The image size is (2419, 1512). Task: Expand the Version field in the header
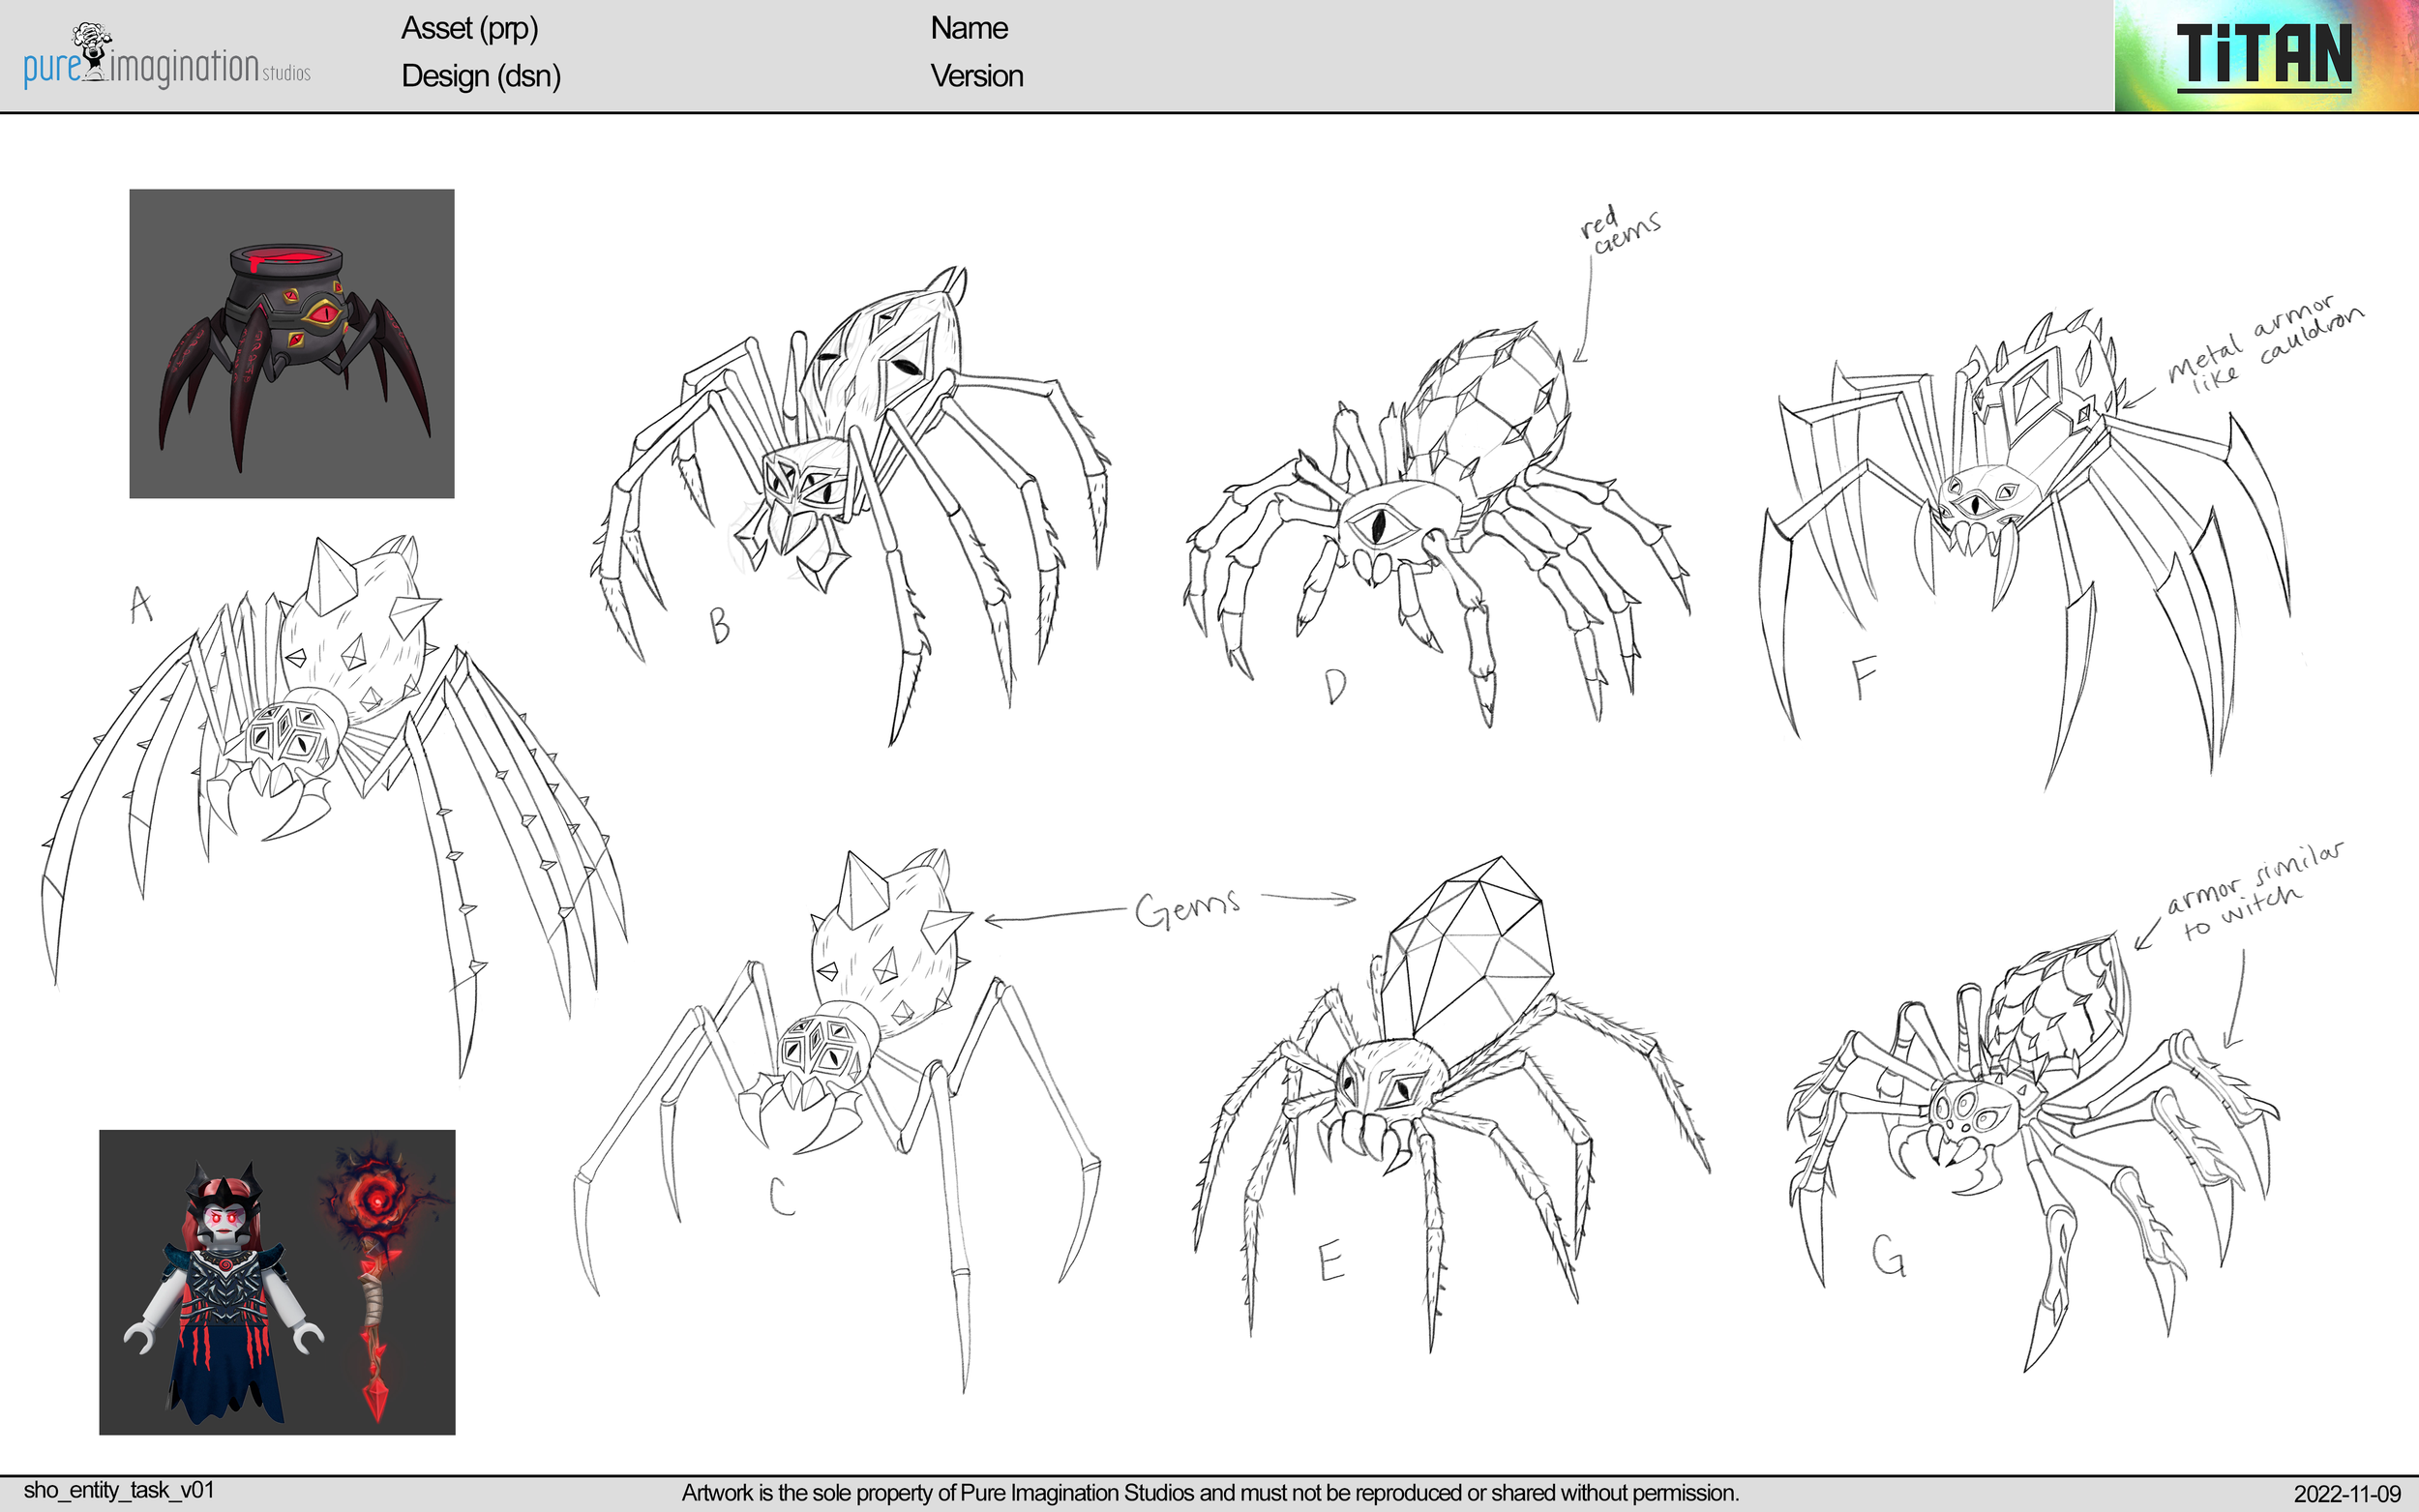977,76
